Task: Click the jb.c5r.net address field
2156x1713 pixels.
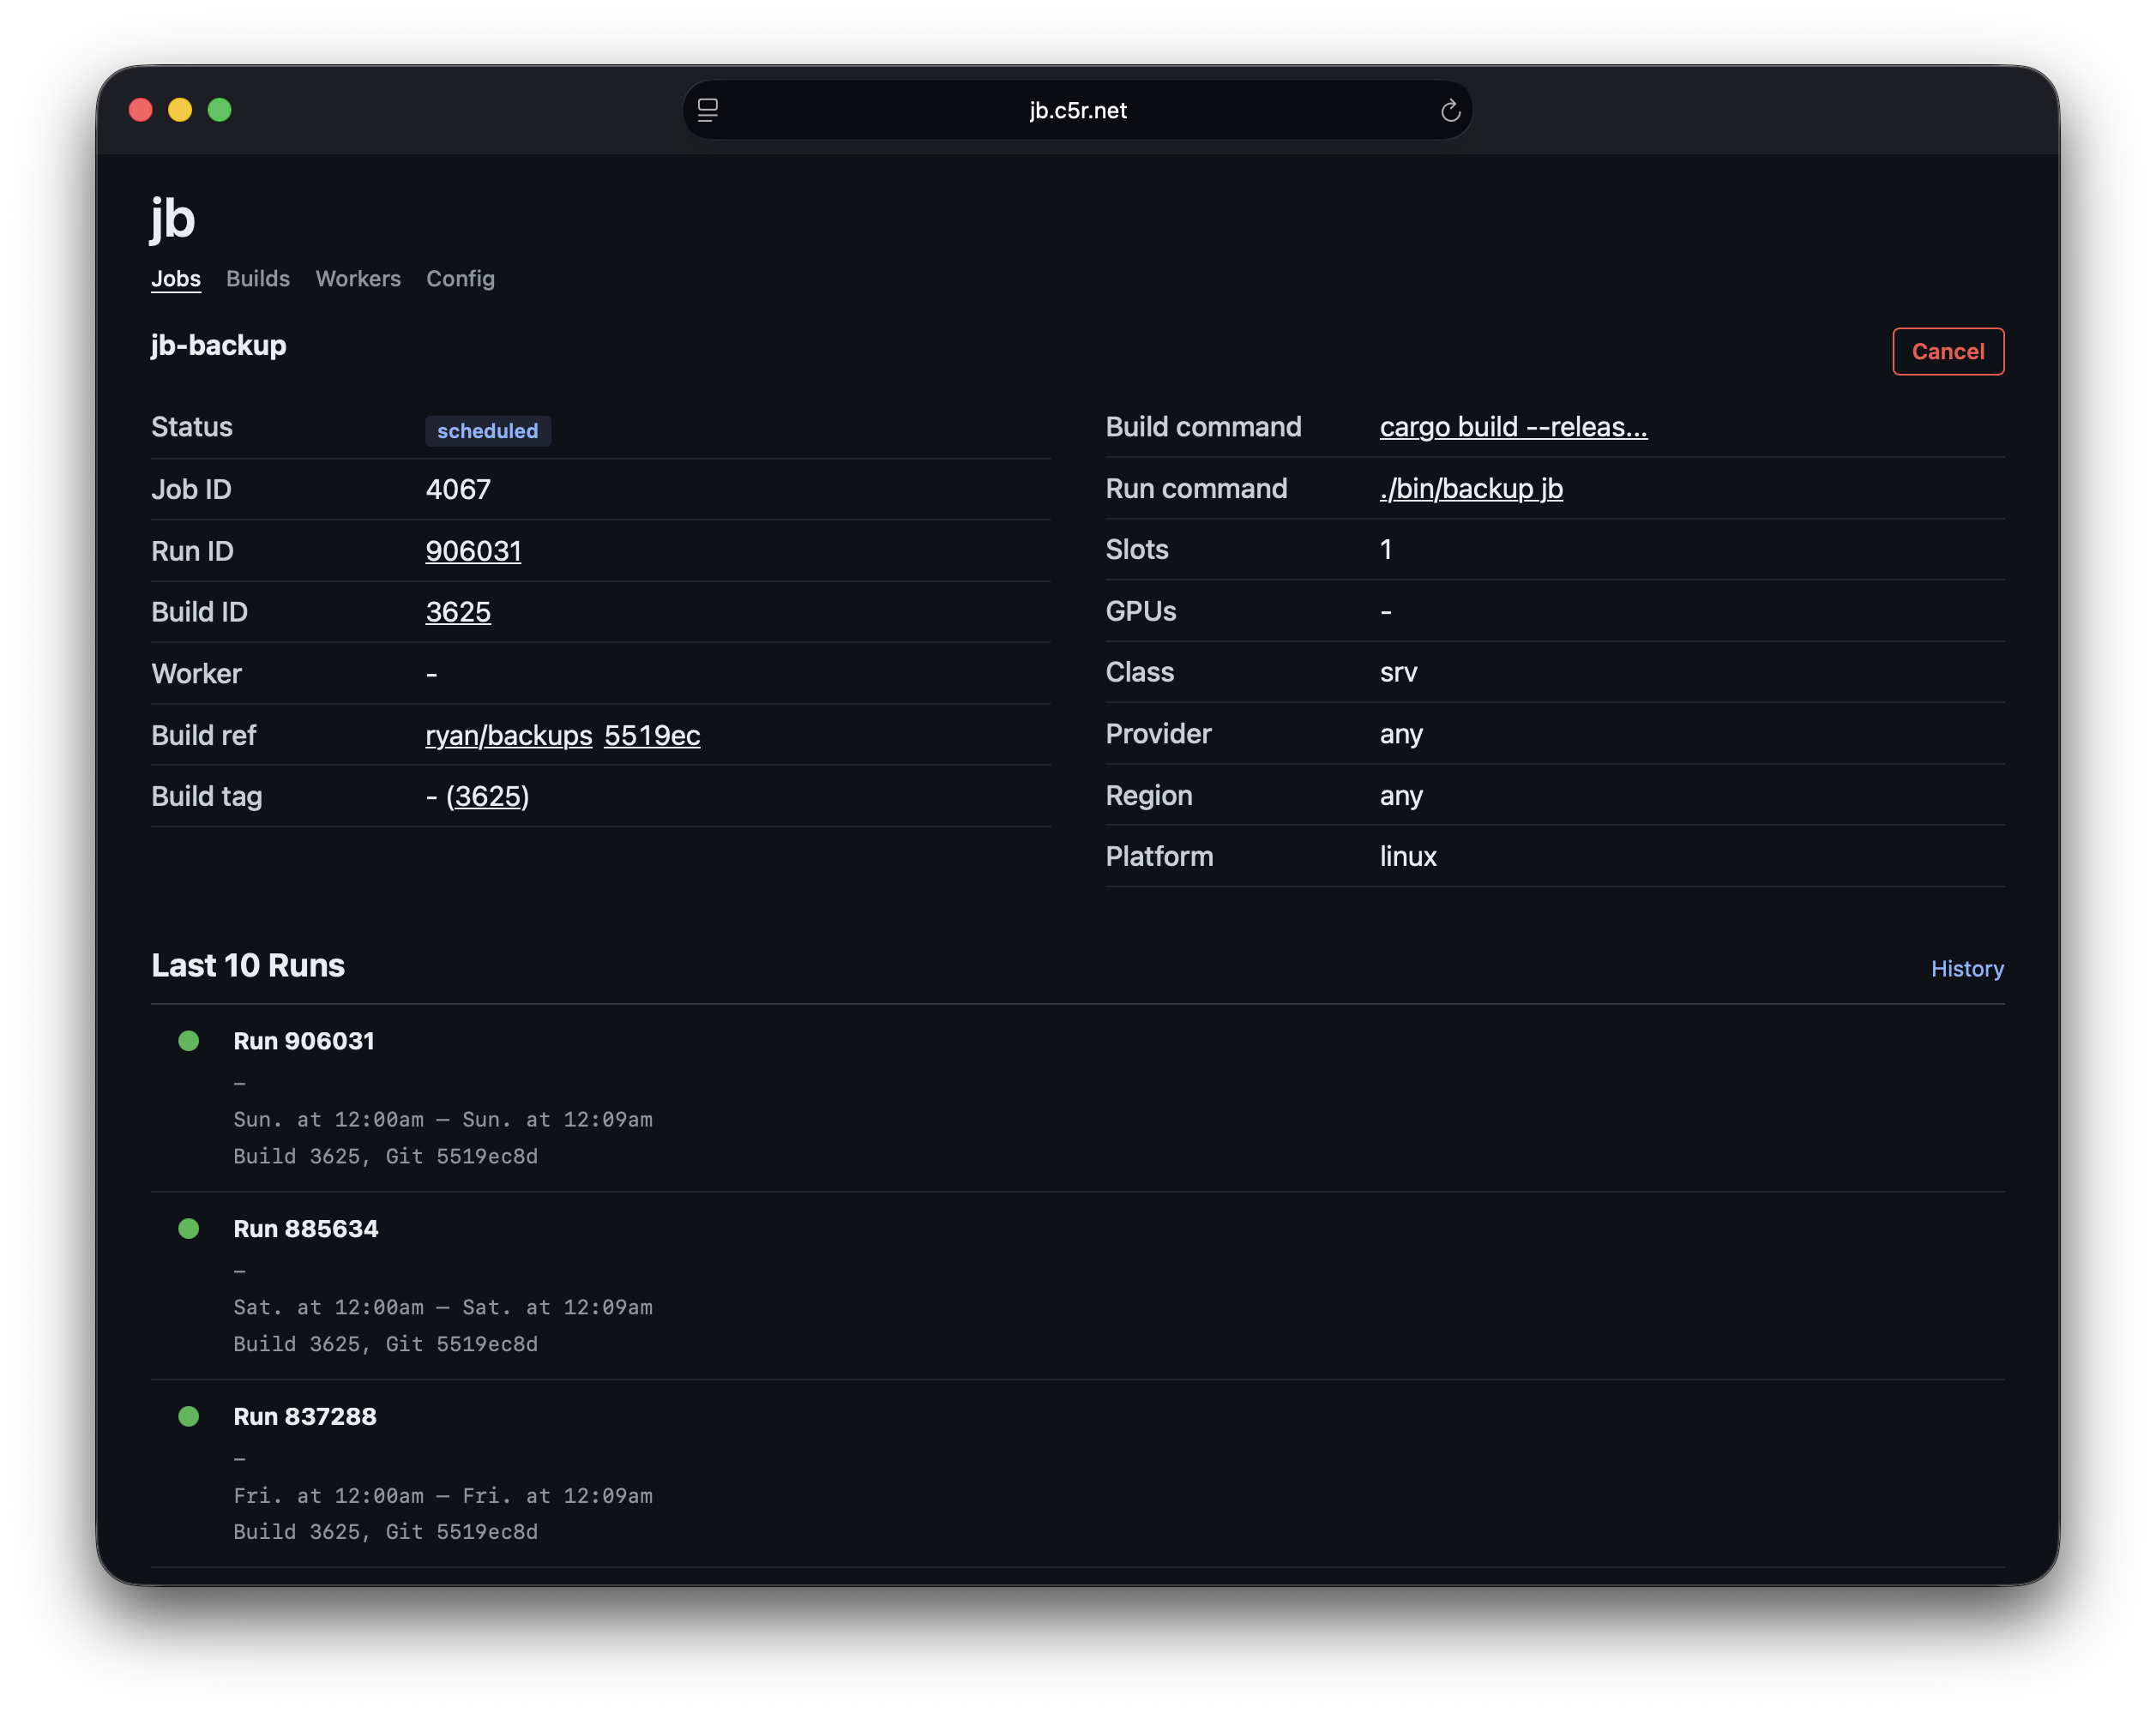Action: tap(1078, 110)
